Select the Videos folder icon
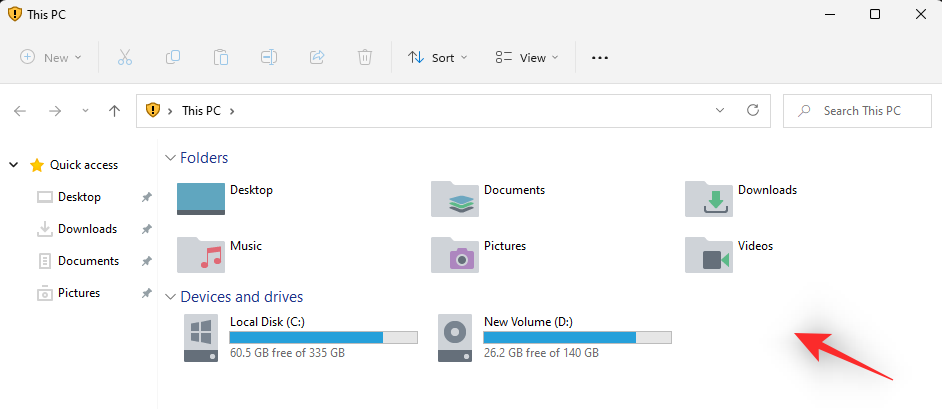Viewport: 942px width, 409px height. [x=709, y=255]
